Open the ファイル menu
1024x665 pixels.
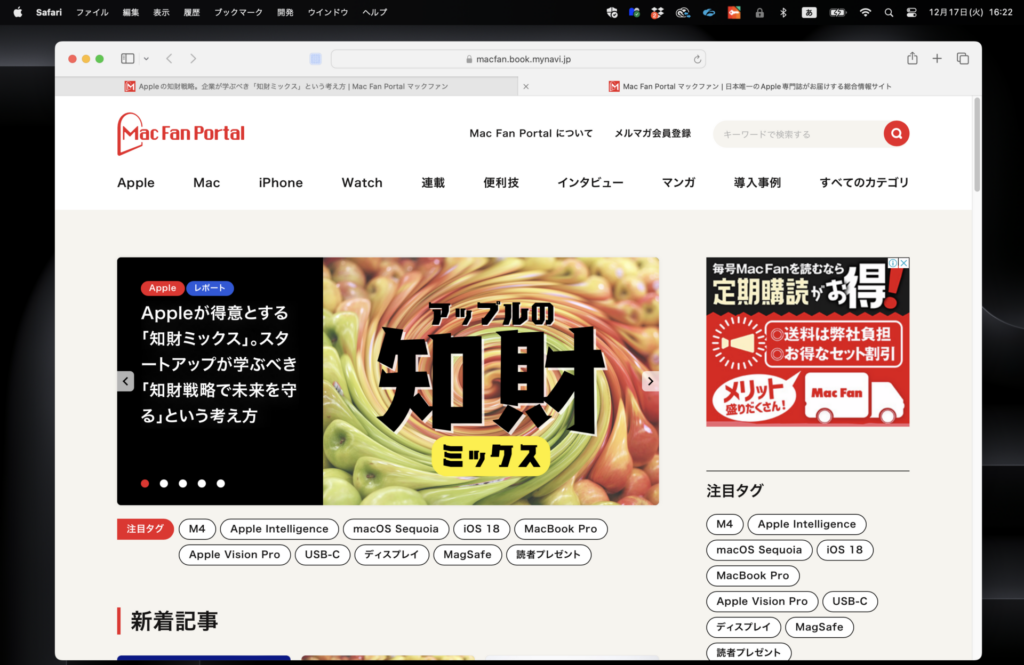pyautogui.click(x=92, y=12)
